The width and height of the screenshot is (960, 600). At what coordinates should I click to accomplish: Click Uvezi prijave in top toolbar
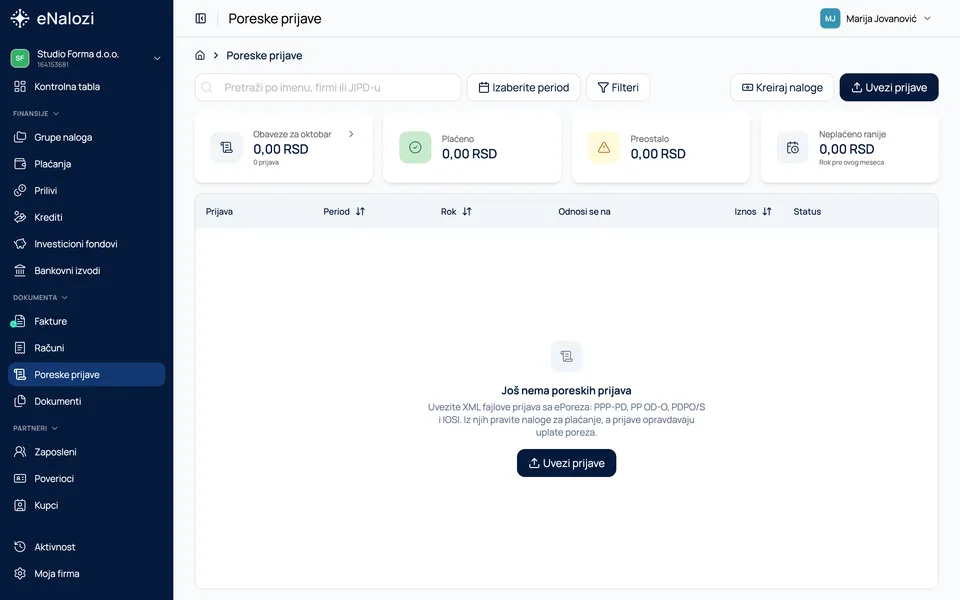(889, 88)
